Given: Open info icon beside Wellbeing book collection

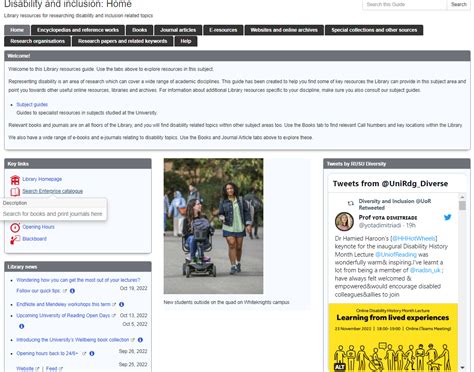Looking at the screenshot, I should (140, 340).
